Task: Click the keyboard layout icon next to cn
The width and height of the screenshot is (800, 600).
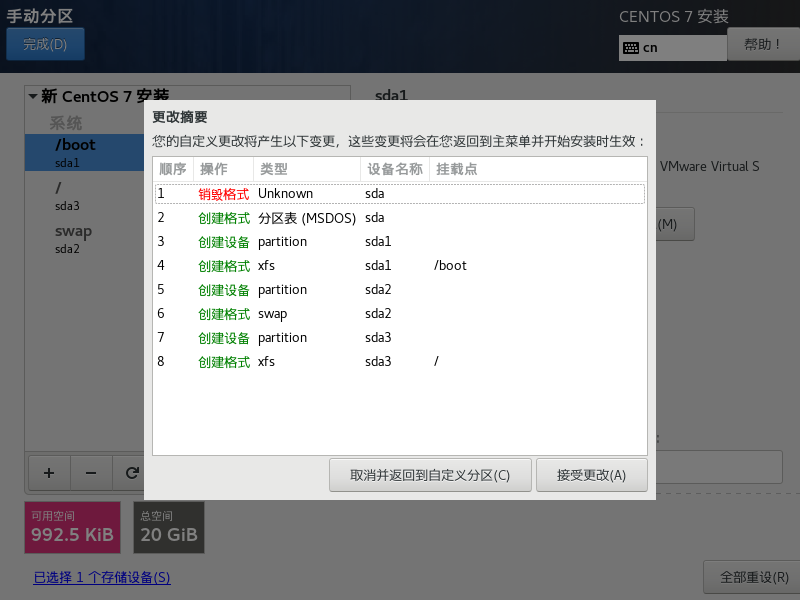Action: coord(631,48)
